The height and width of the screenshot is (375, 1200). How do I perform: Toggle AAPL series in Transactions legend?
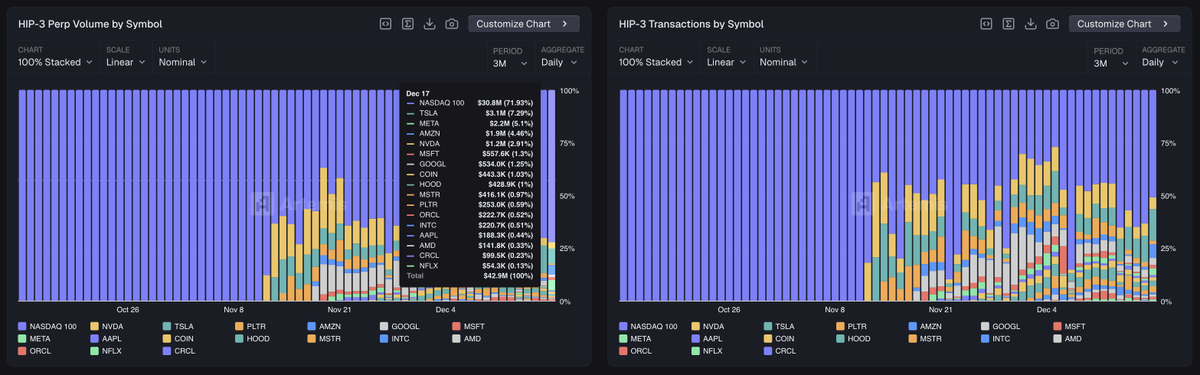click(707, 339)
